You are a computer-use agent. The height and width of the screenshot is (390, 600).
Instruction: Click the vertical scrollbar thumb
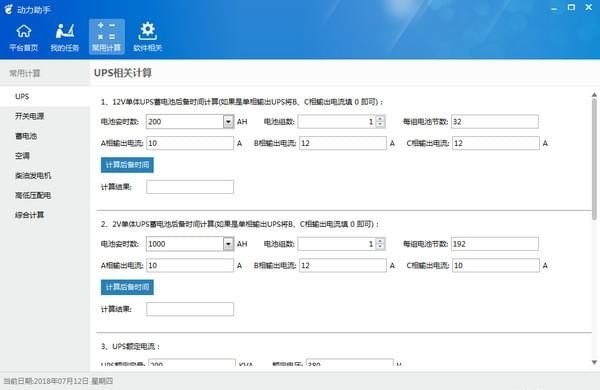pyautogui.click(x=594, y=159)
